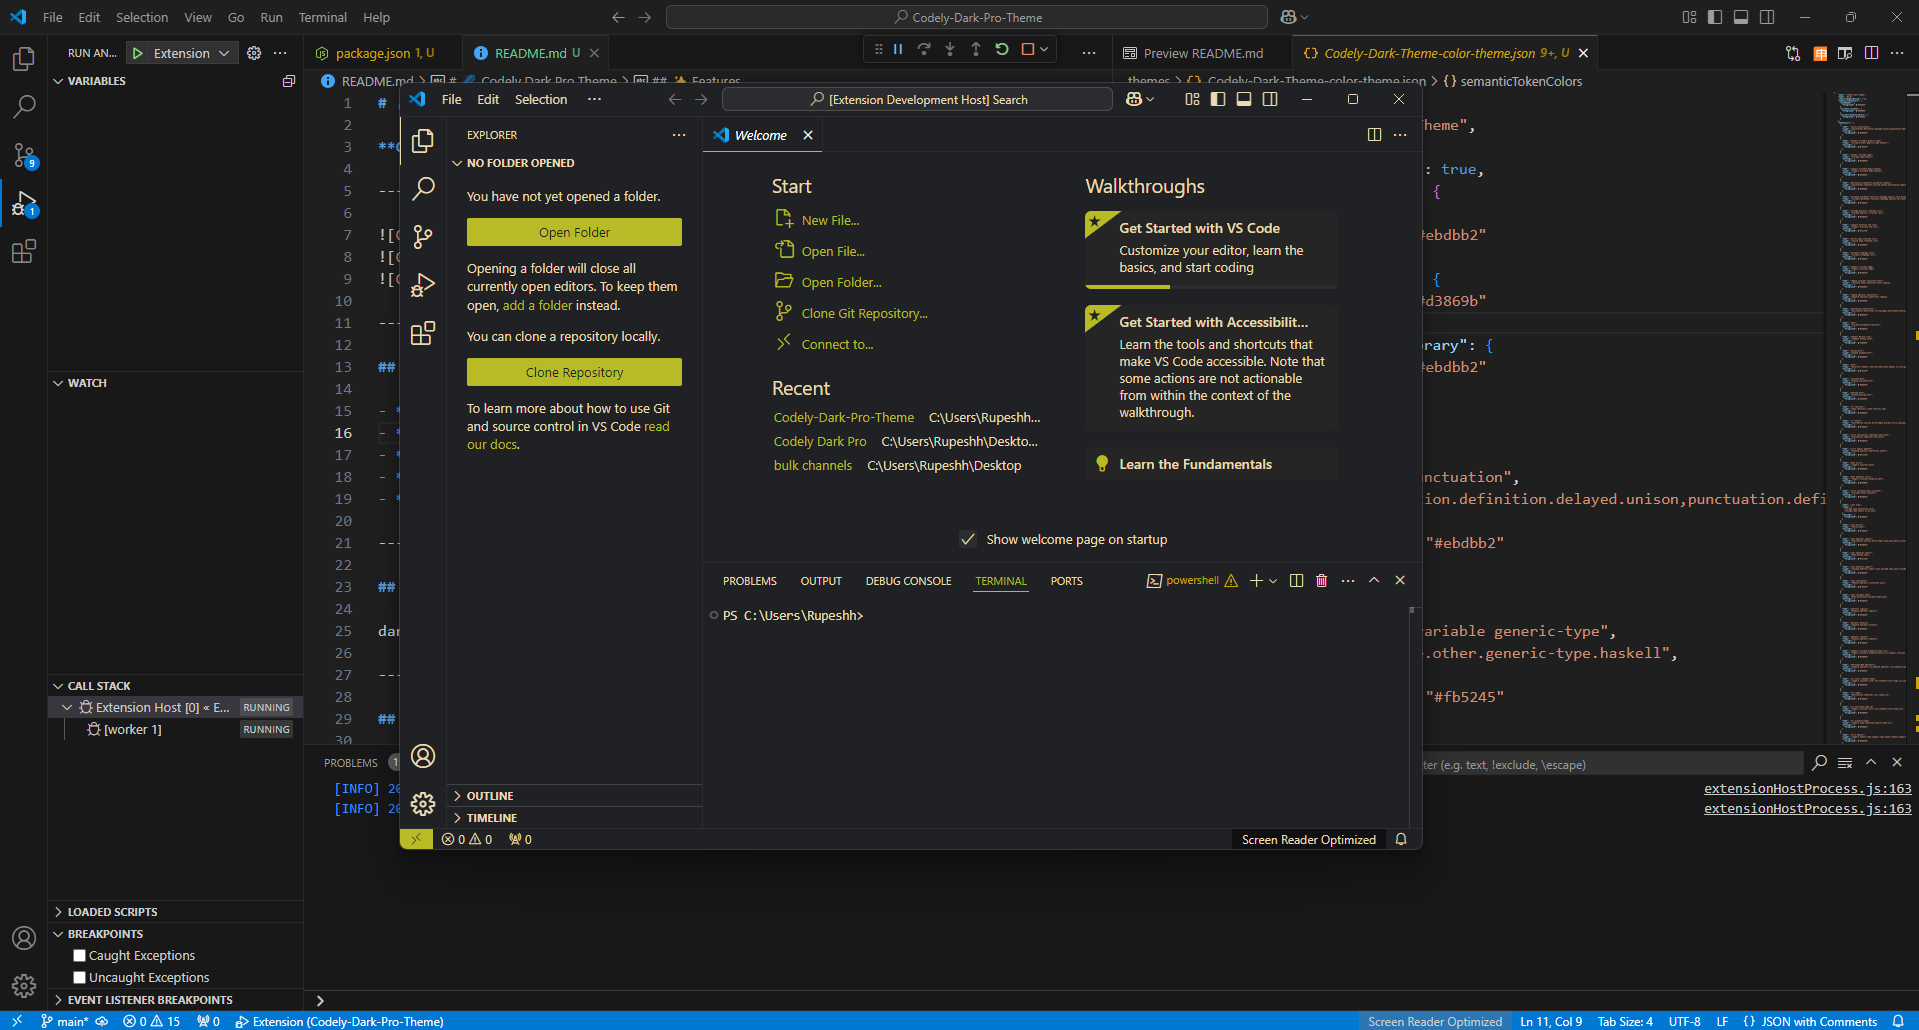This screenshot has width=1919, height=1030.
Task: Split the terminal in Extension Host
Action: [1296, 581]
